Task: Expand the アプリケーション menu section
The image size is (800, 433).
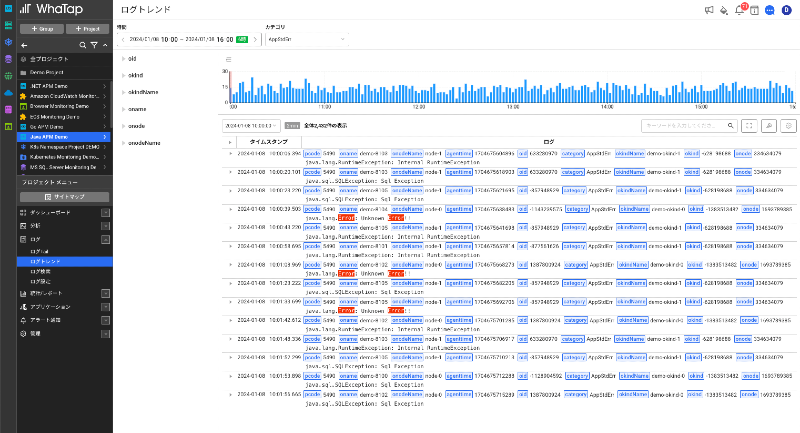Action: pos(105,307)
